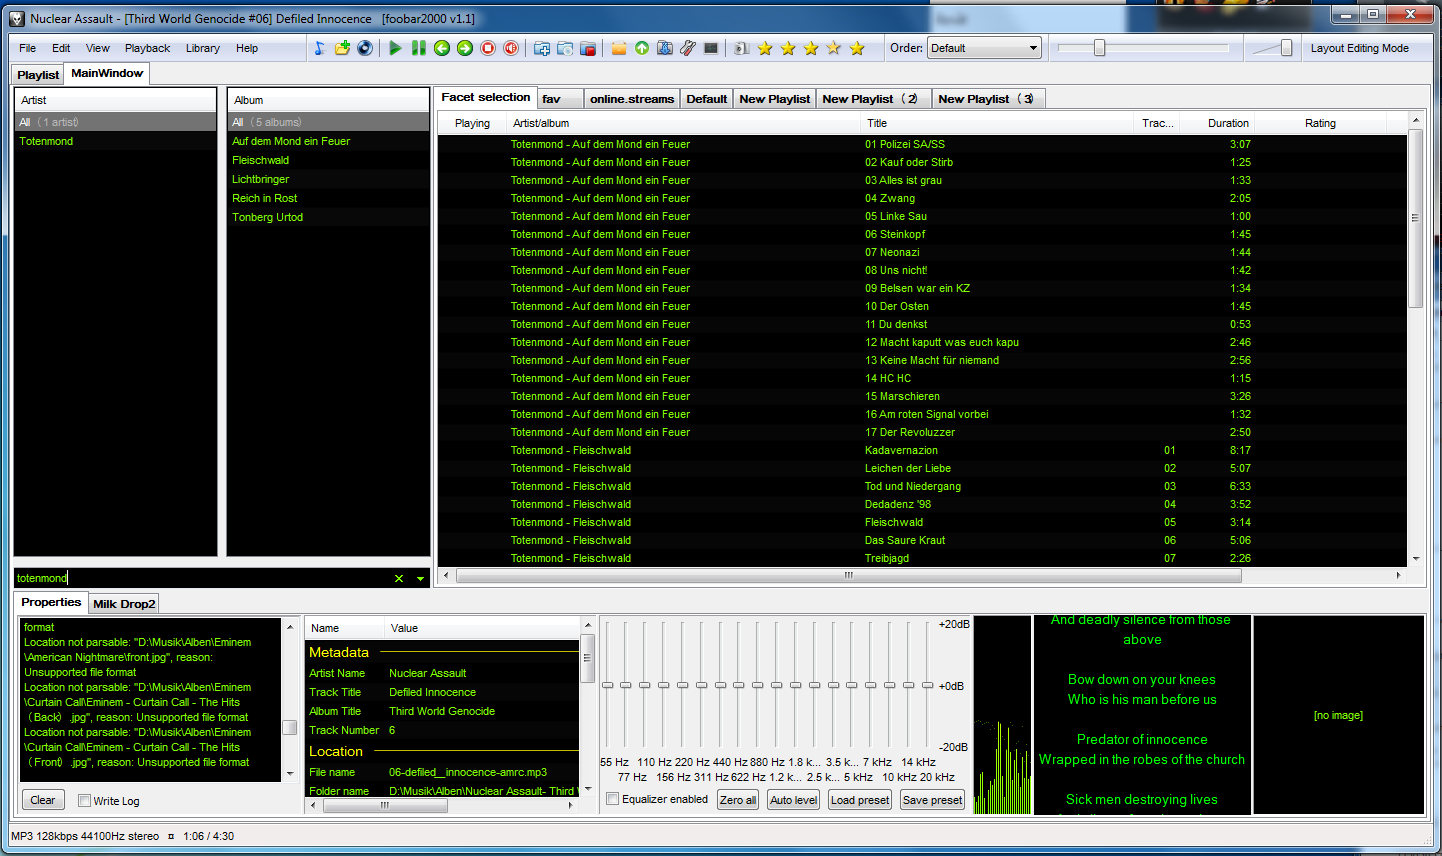Select Totenmond in the Artist list
Image resolution: width=1442 pixels, height=856 pixels.
point(46,141)
